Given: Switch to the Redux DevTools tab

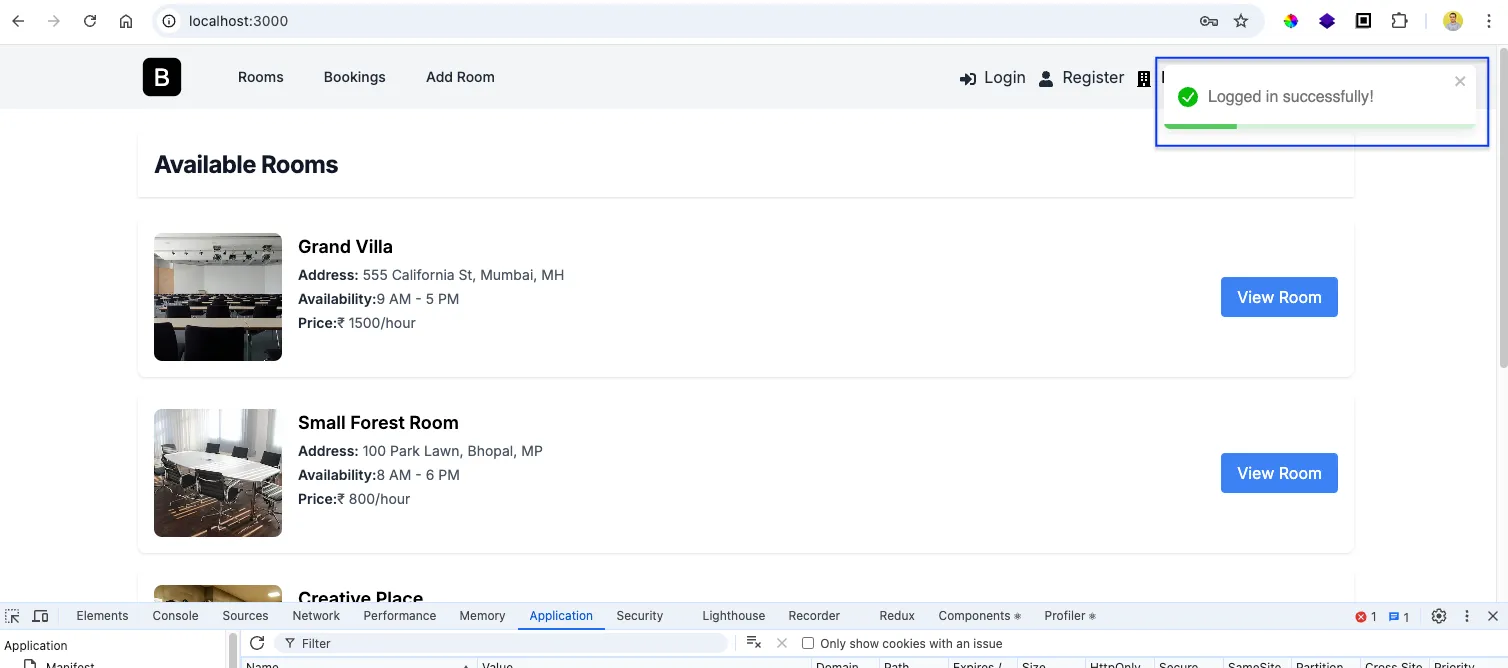Looking at the screenshot, I should (x=897, y=616).
